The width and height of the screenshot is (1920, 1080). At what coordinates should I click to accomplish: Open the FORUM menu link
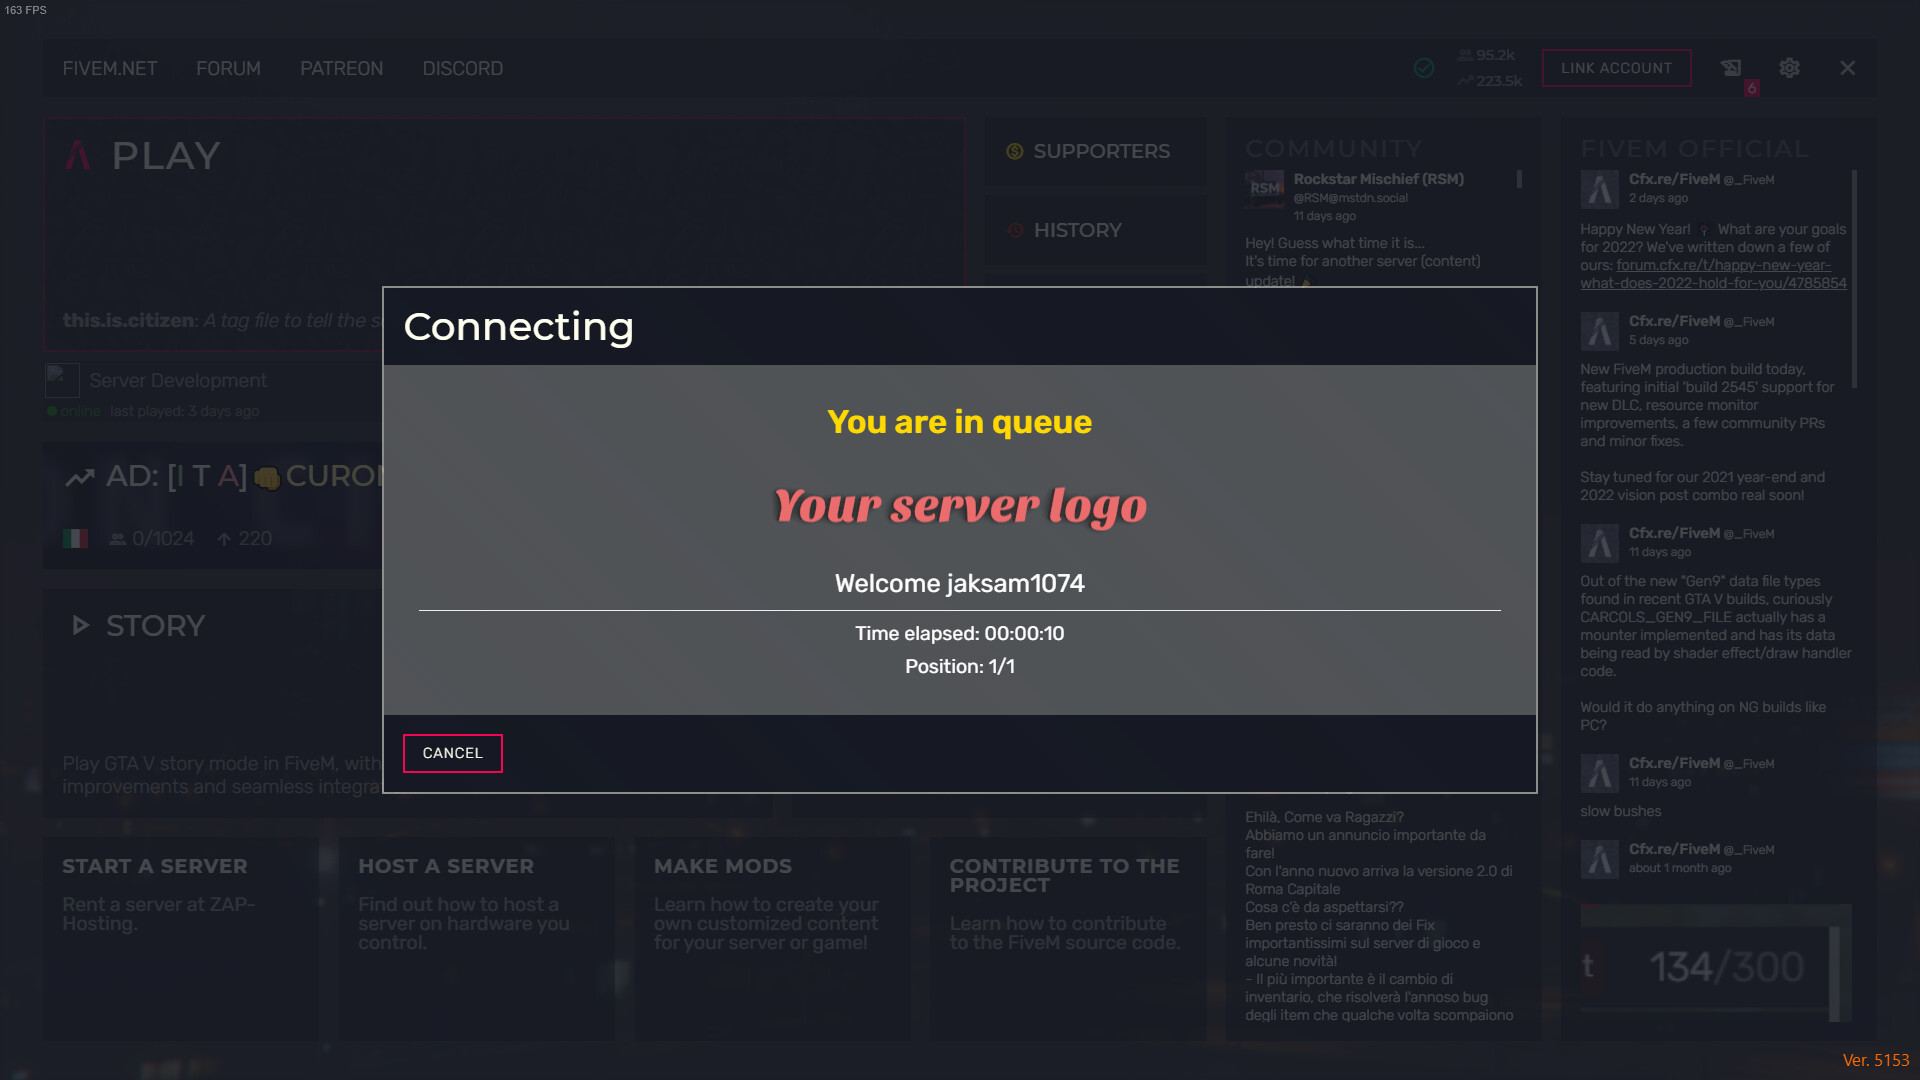228,68
